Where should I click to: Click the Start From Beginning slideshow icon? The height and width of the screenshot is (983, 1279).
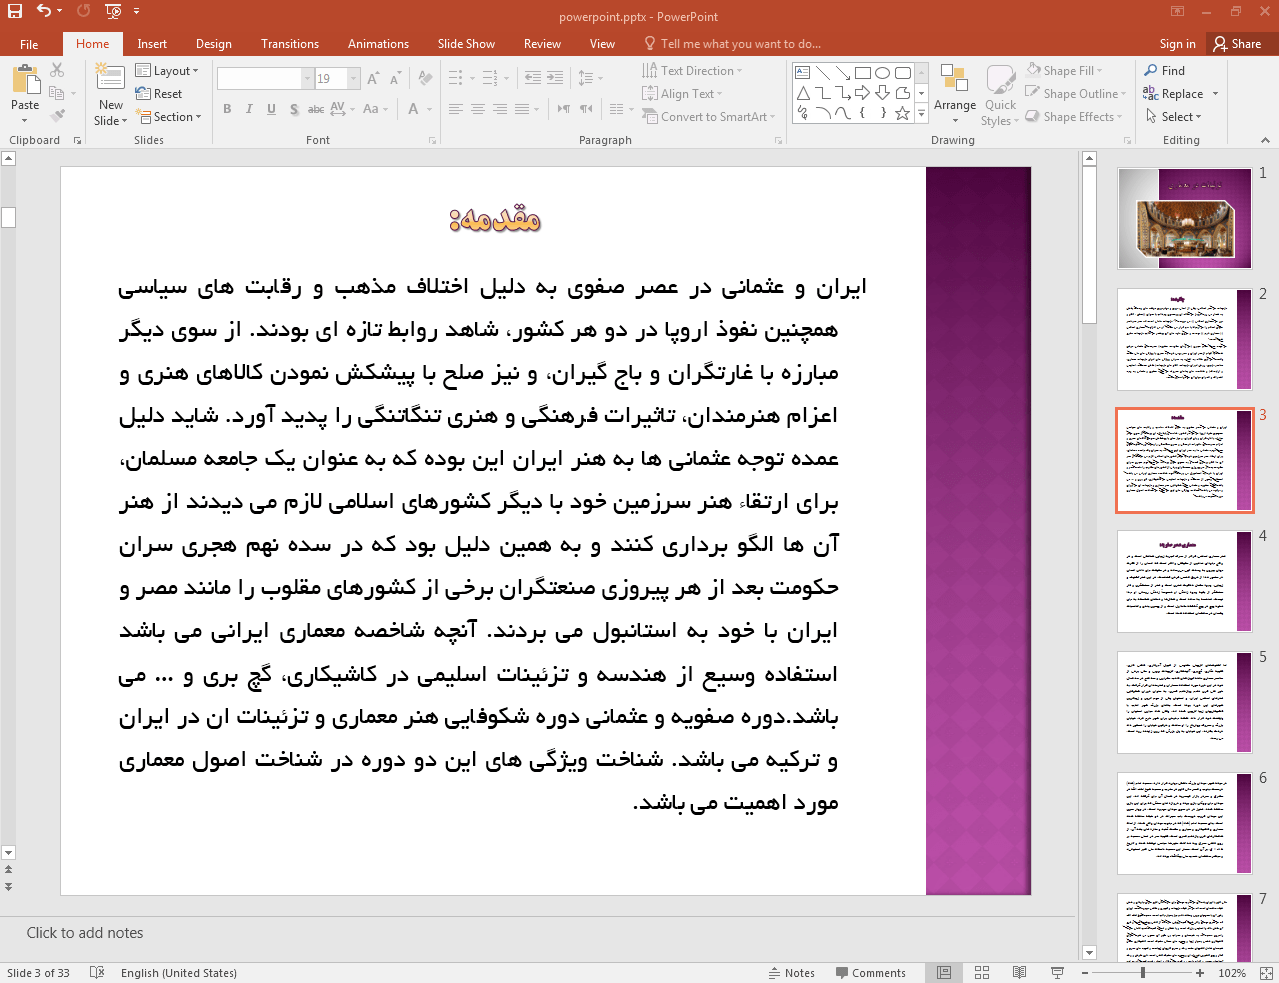pos(112,11)
